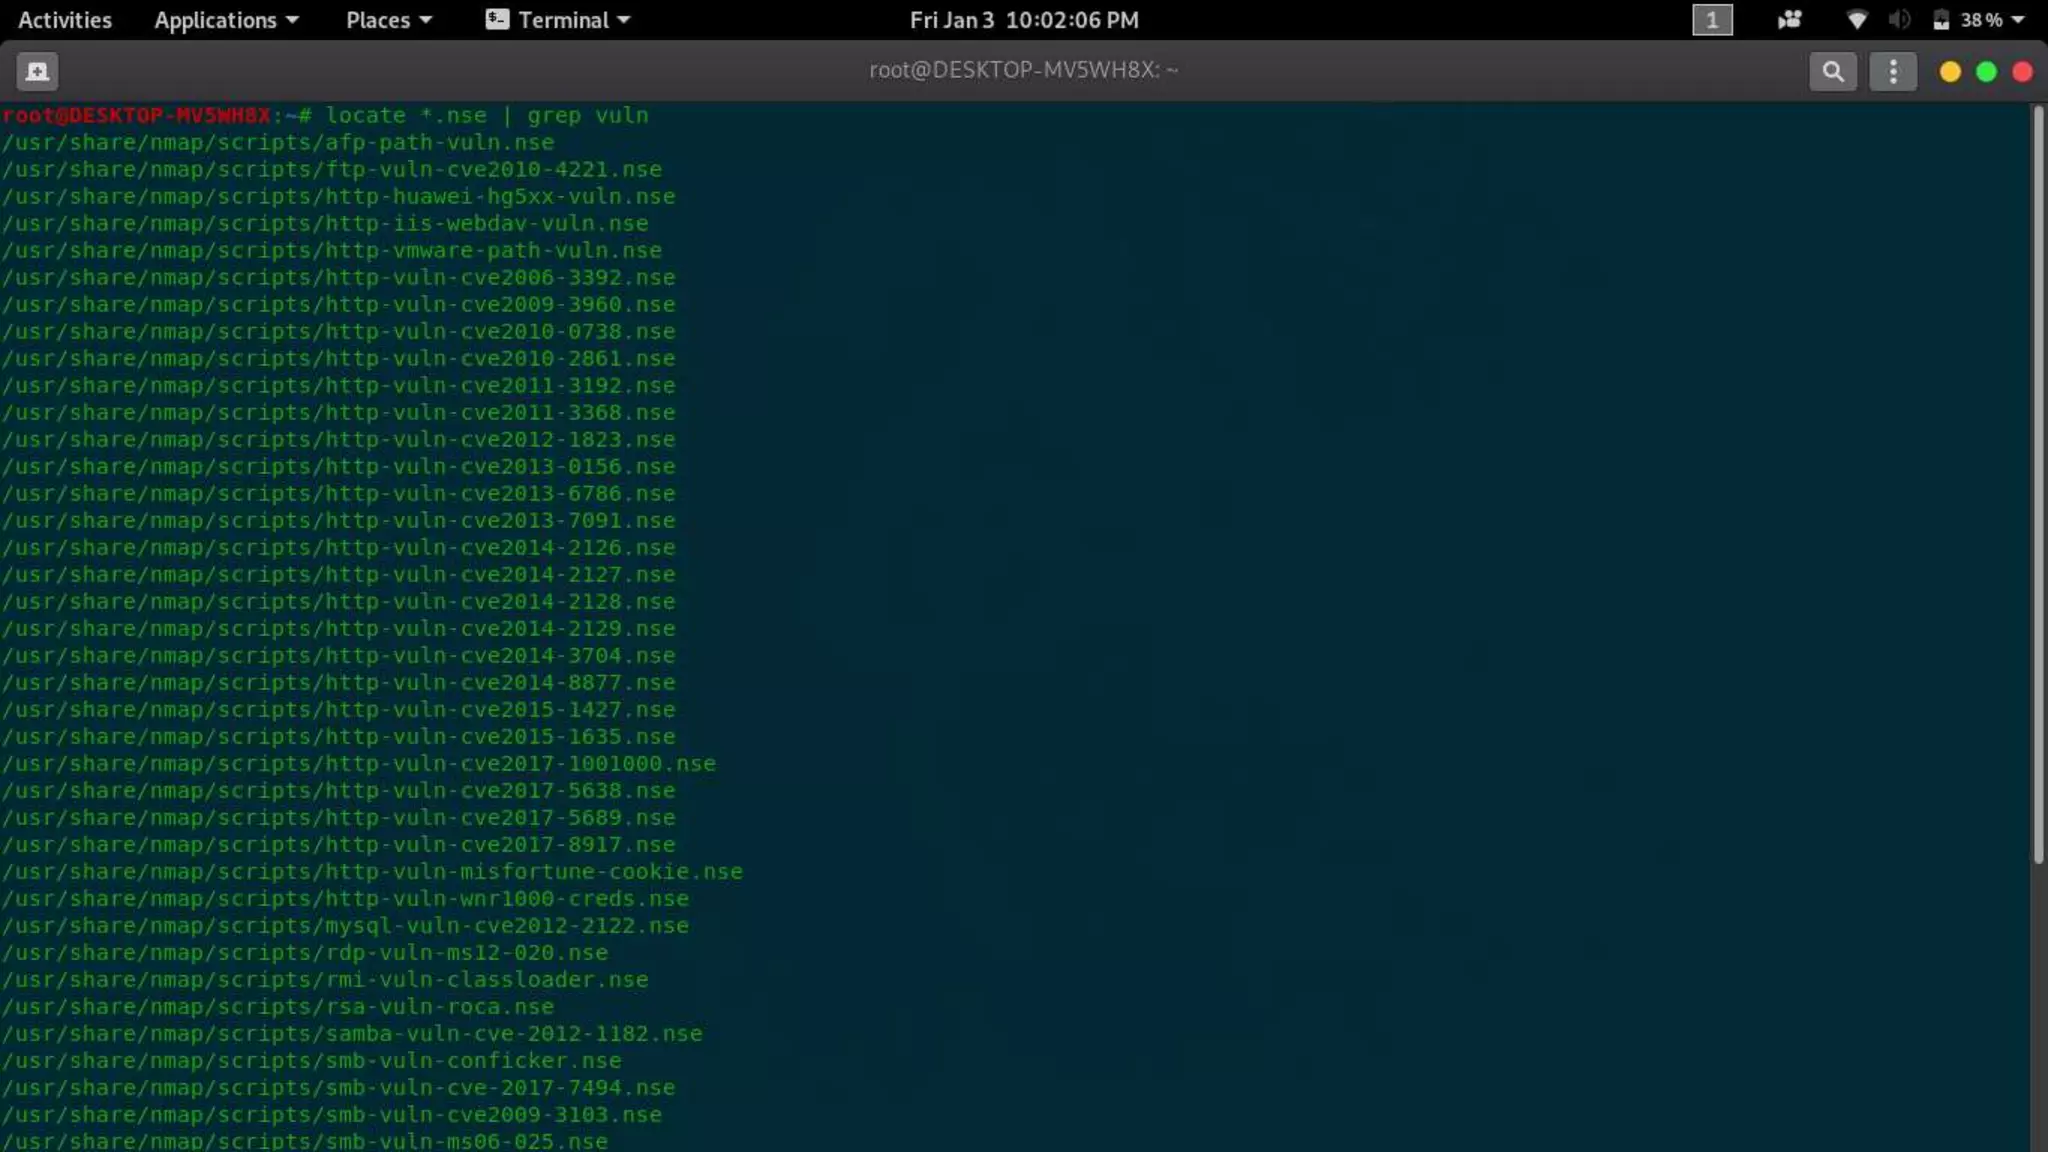The height and width of the screenshot is (1152, 2048).
Task: Click the multi-user tray icon
Action: pyautogui.click(x=1789, y=20)
